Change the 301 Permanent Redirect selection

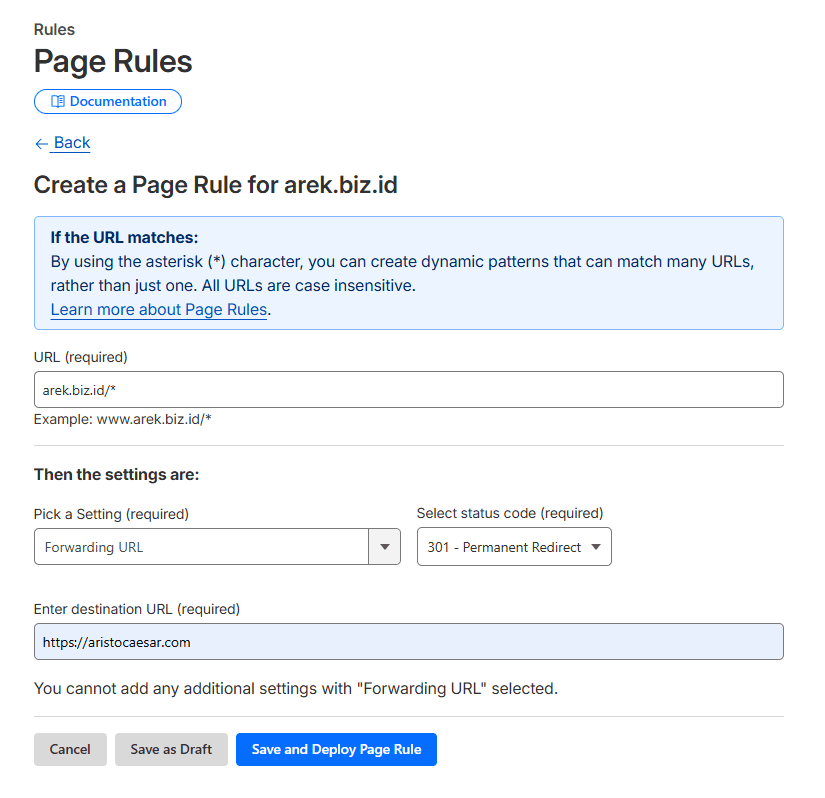coord(514,546)
